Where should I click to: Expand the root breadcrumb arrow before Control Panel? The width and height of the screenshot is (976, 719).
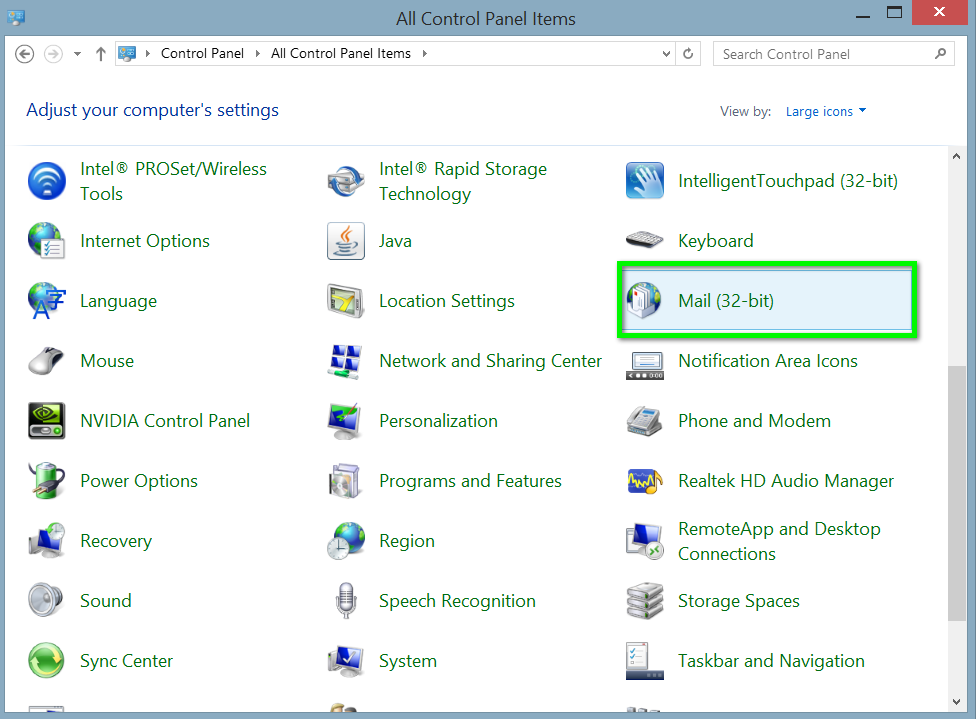pyautogui.click(x=148, y=54)
